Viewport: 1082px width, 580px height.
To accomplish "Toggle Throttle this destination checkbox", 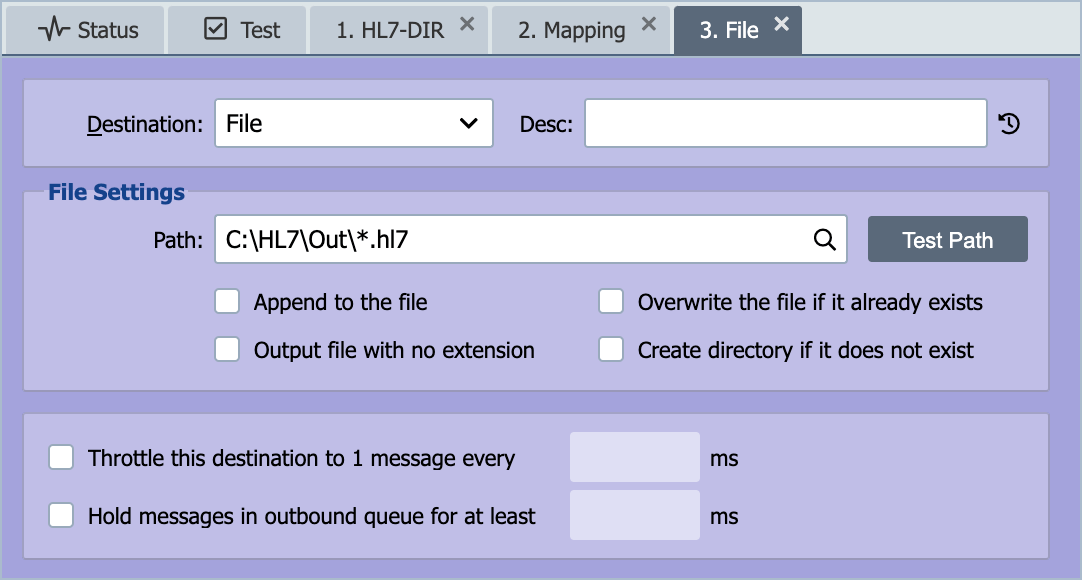I will coord(61,457).
